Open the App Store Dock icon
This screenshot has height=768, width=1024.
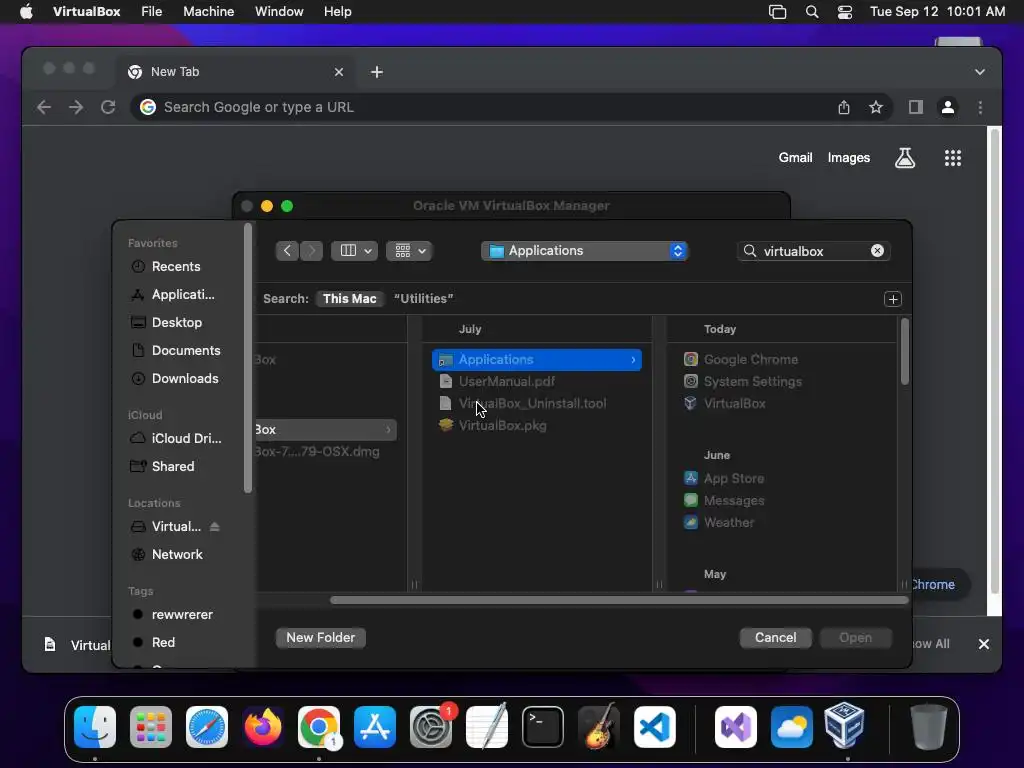pos(375,726)
